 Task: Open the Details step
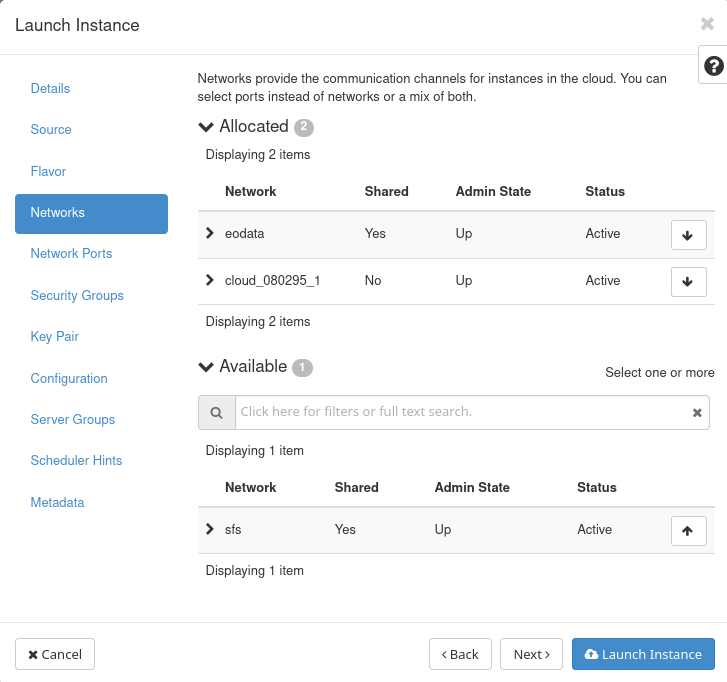tap(50, 89)
